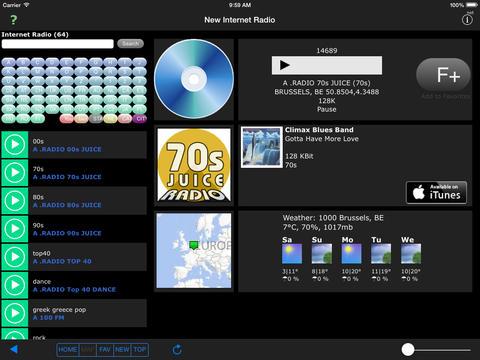The height and width of the screenshot is (360, 480).
Task: Click the '14689' number above the player
Action: (327, 51)
